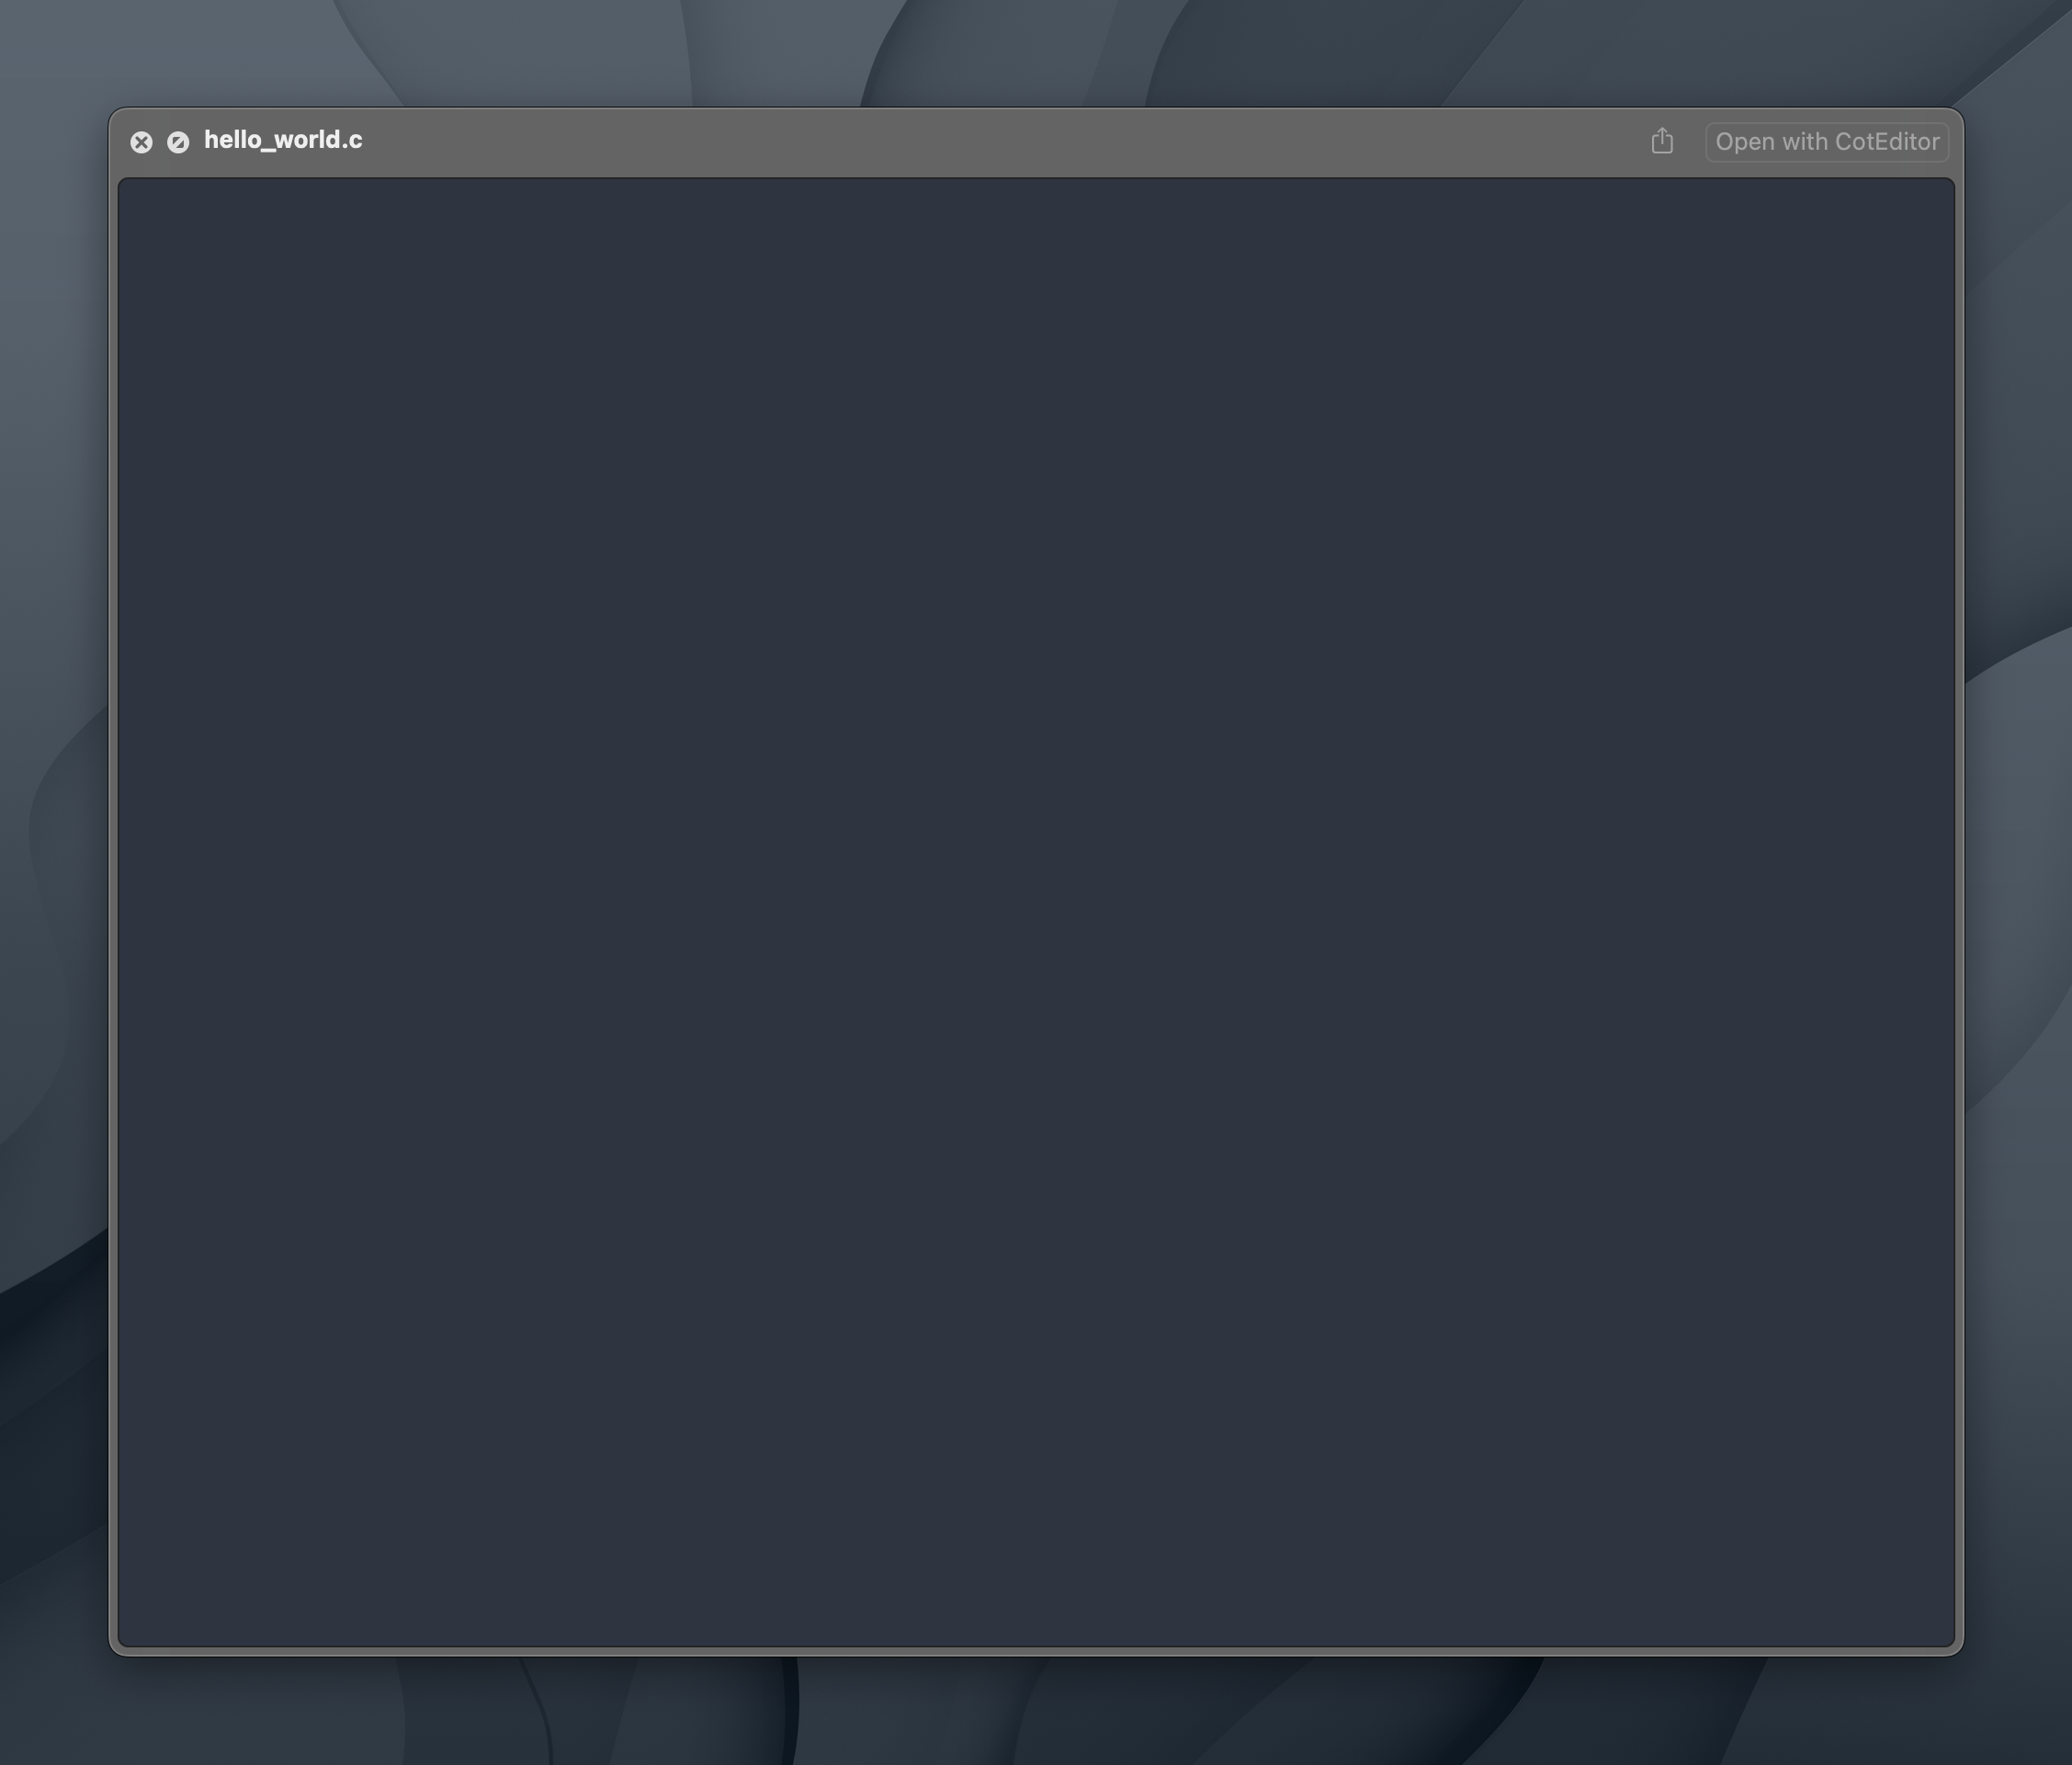Click Open with CotEditor button
Screen dimensions: 2072x1765
(x=1827, y=142)
